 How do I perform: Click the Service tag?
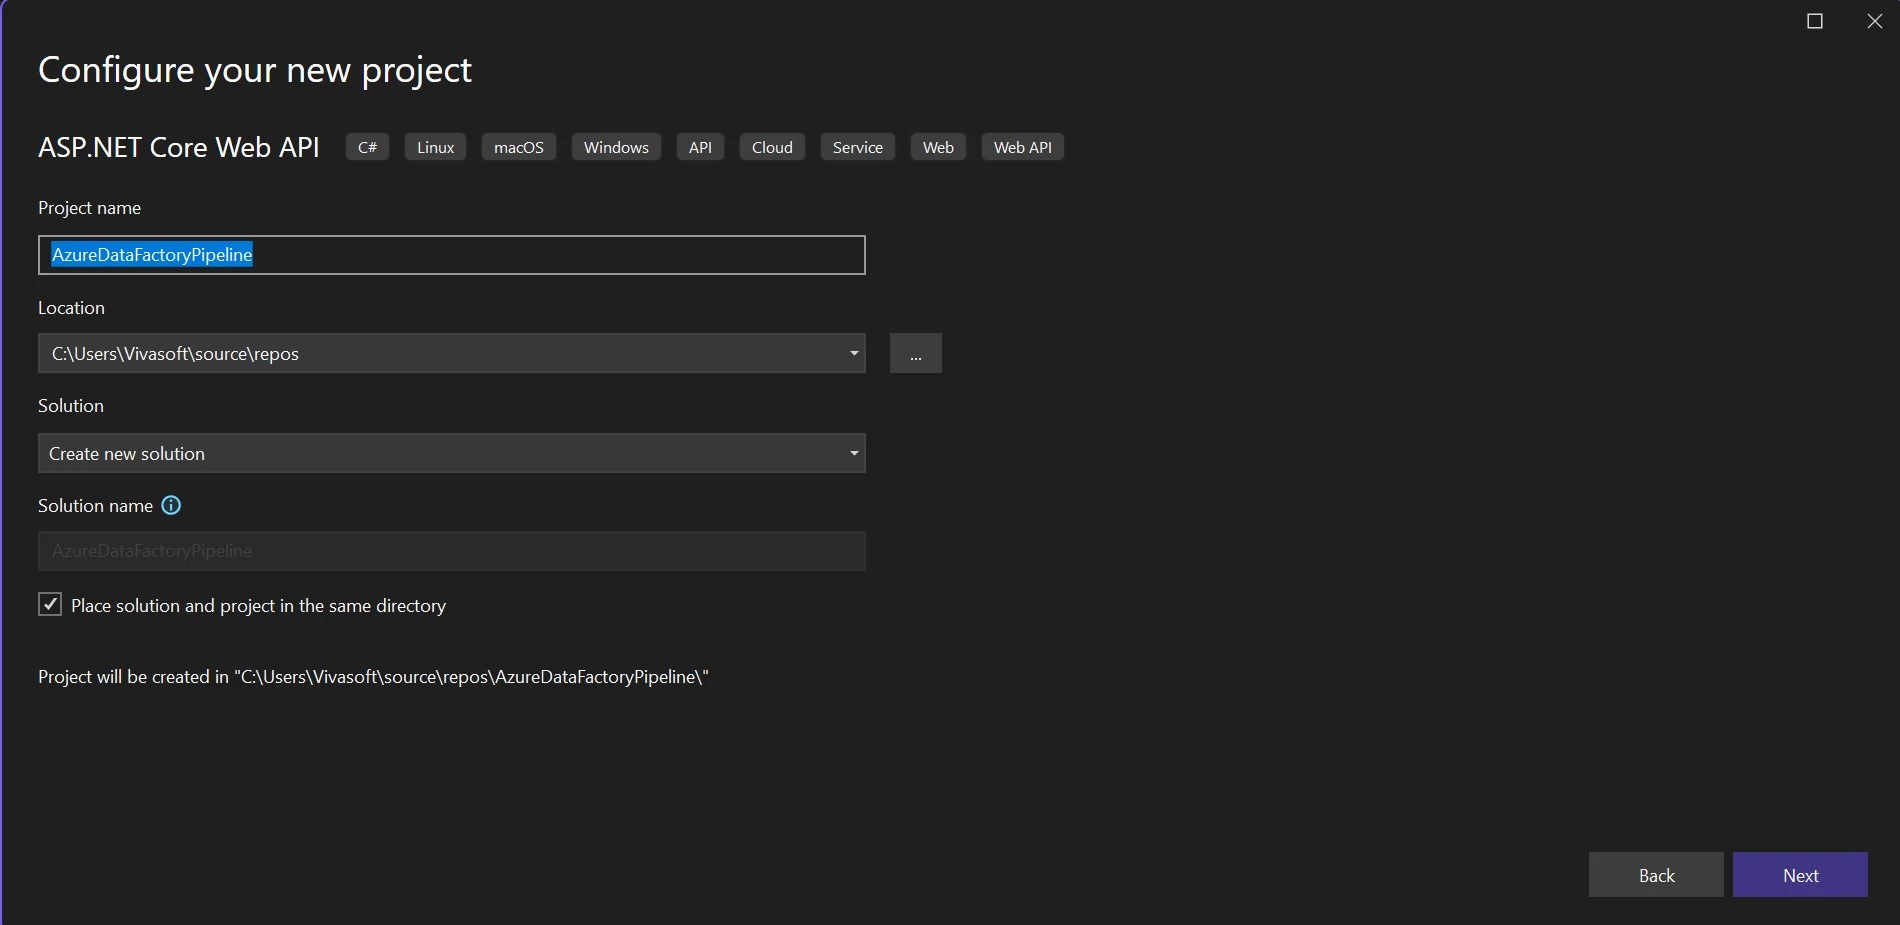pos(858,147)
